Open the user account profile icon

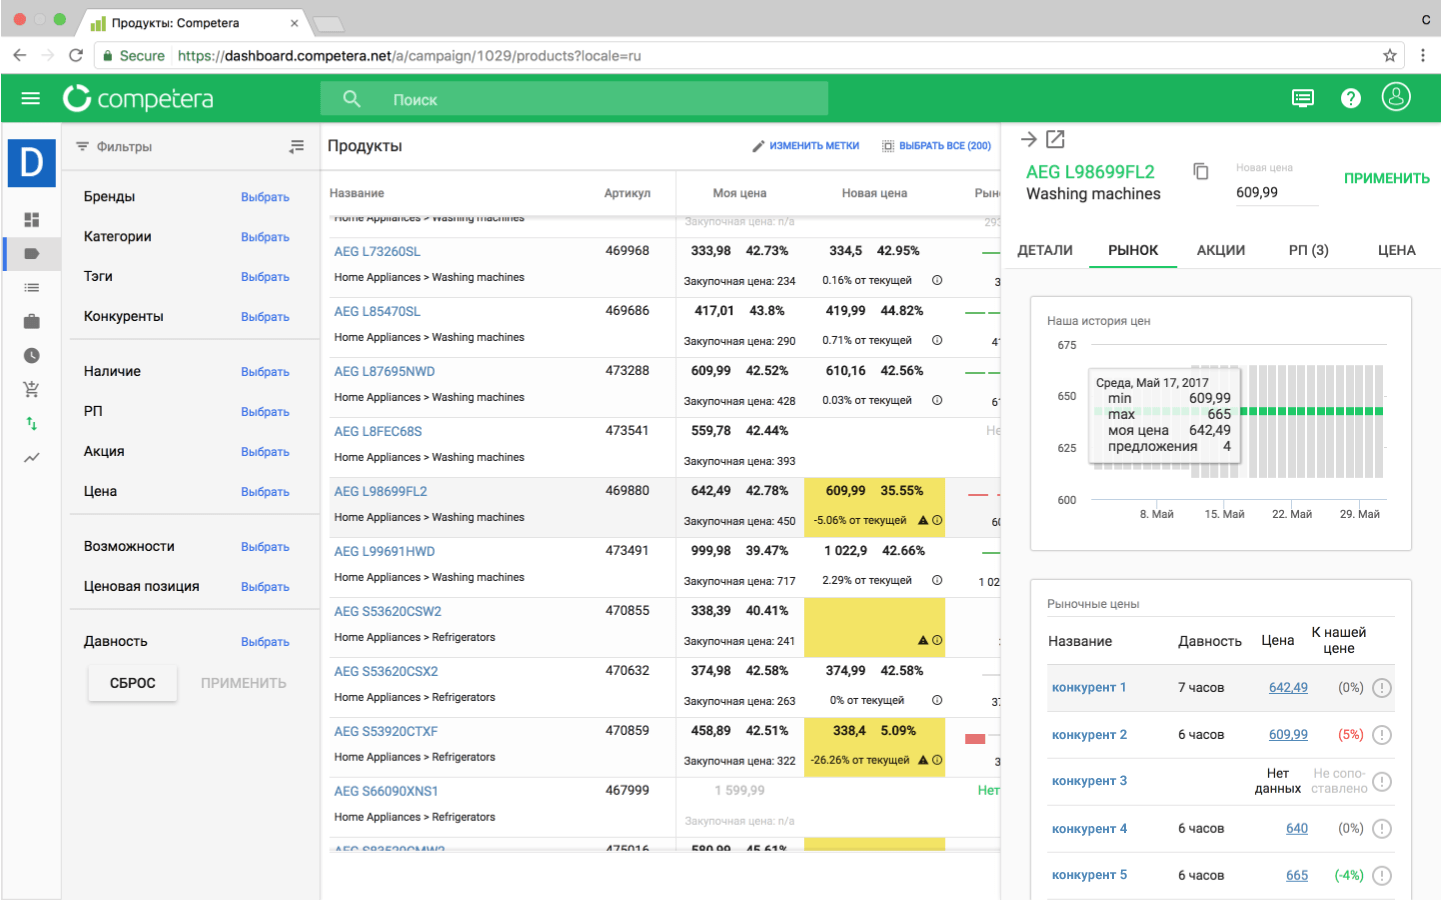pos(1395,97)
